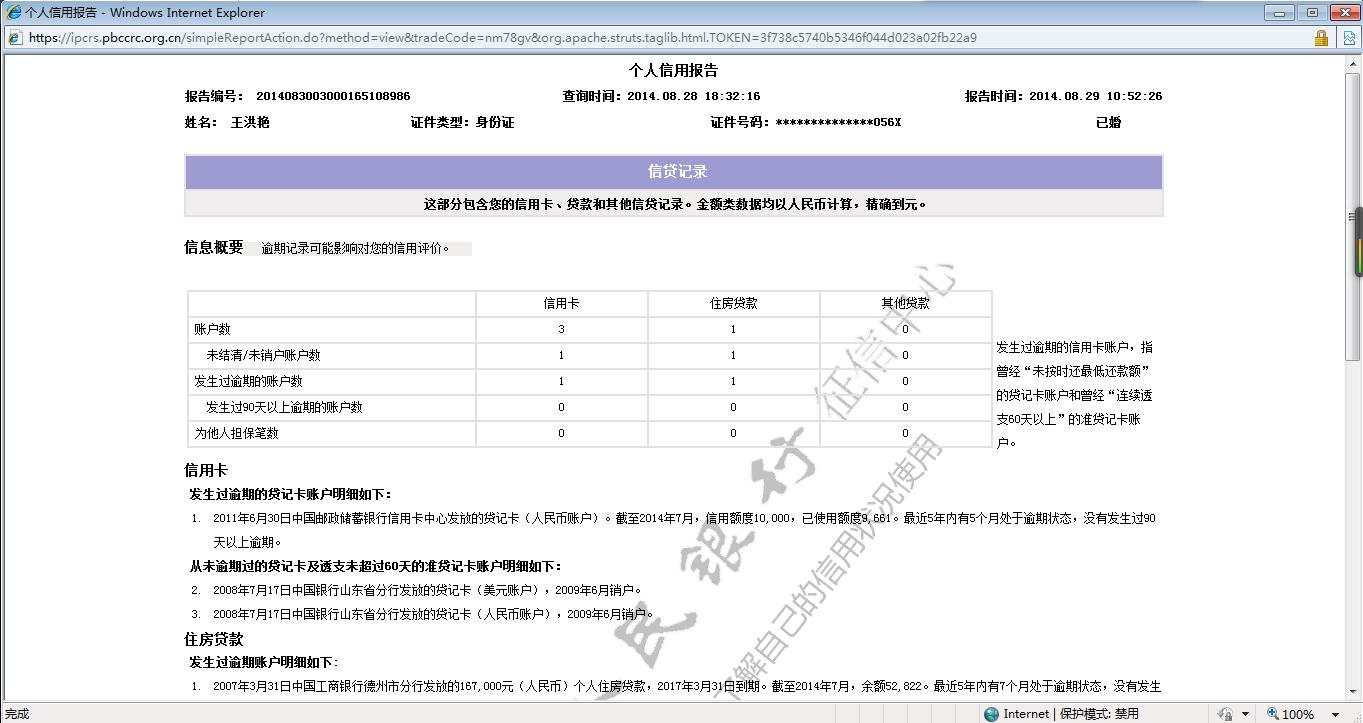Click the 为他人担保笔数 row label

236,434
